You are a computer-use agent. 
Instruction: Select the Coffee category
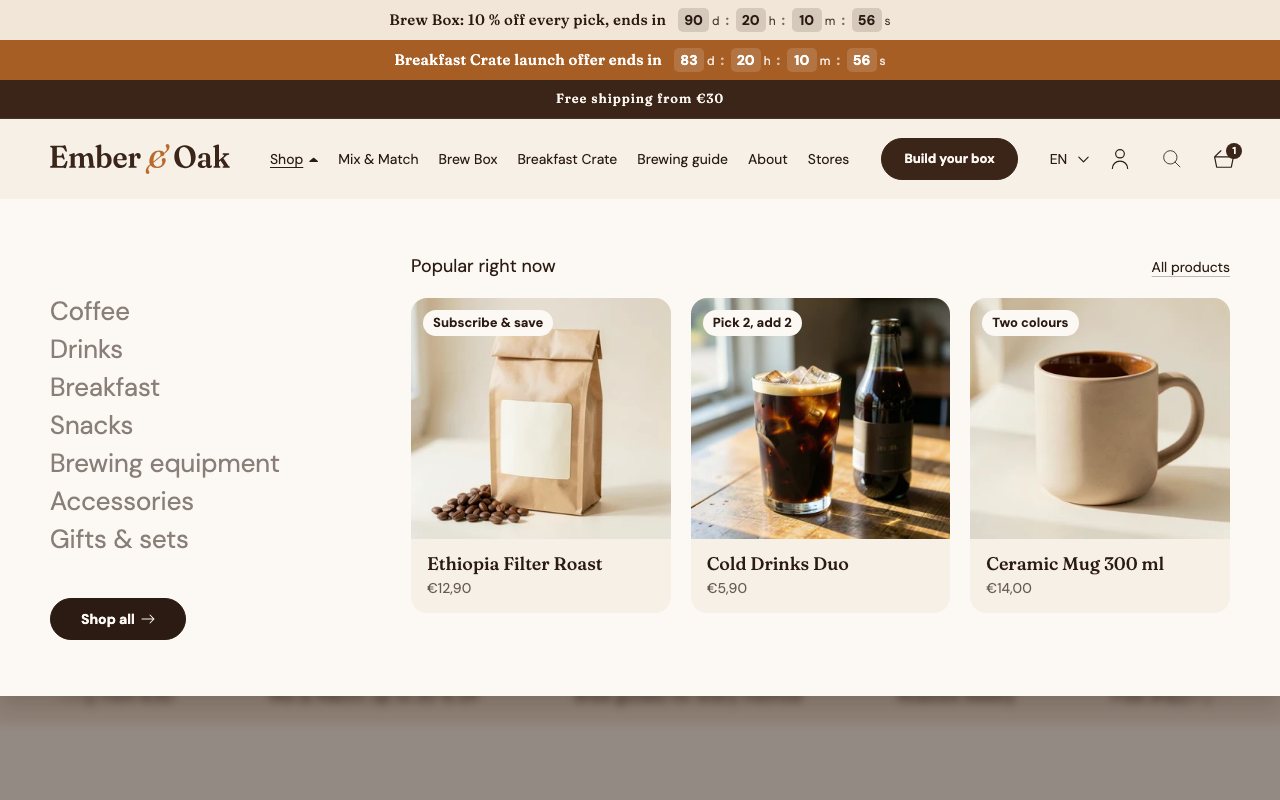tap(90, 311)
